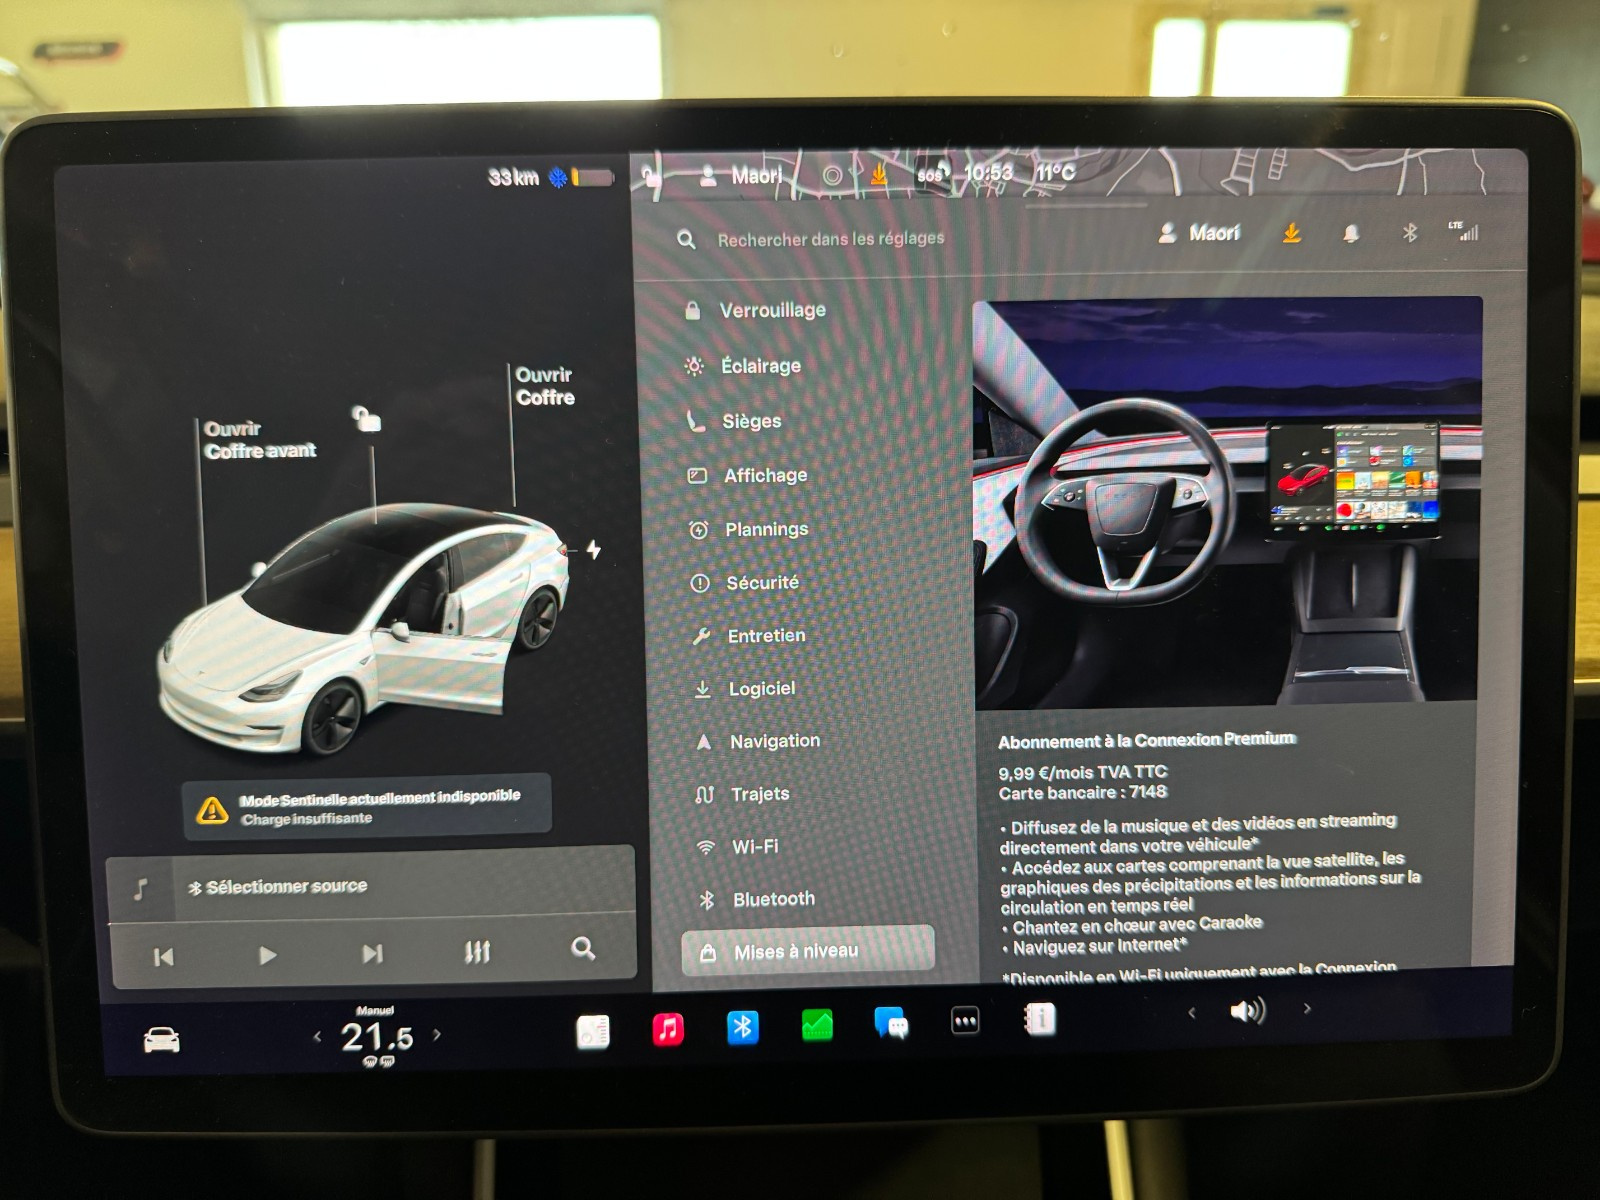Toggle the car lock padlock icon
1600x1200 pixels.
(x=367, y=419)
